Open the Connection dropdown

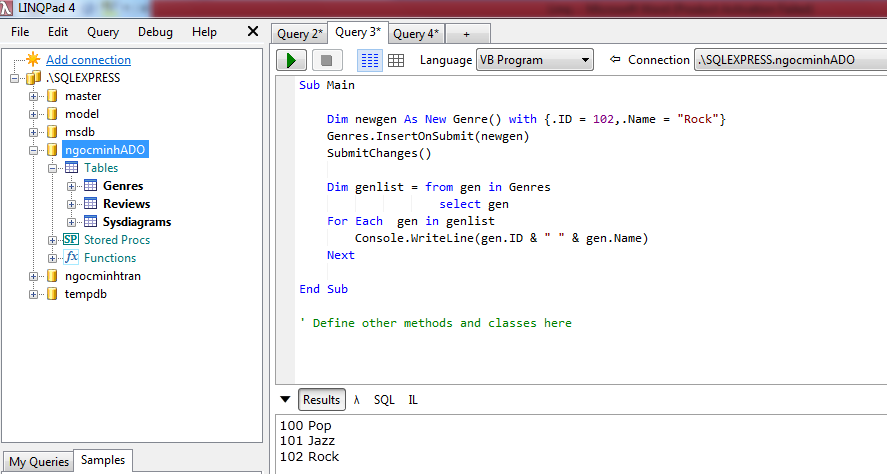pos(790,60)
